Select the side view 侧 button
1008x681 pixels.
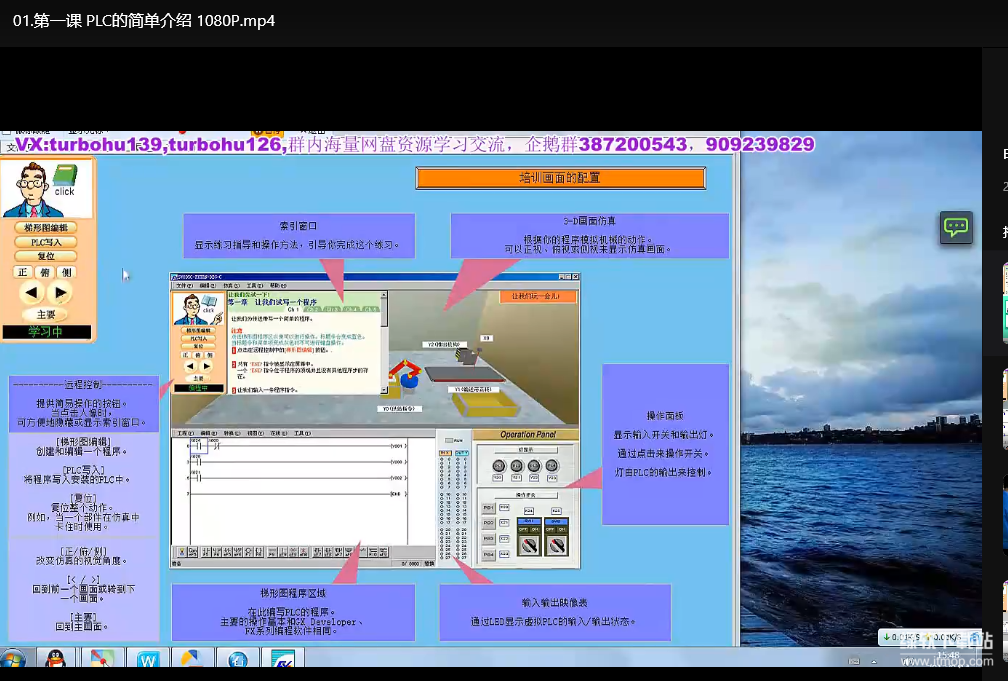tap(68, 271)
